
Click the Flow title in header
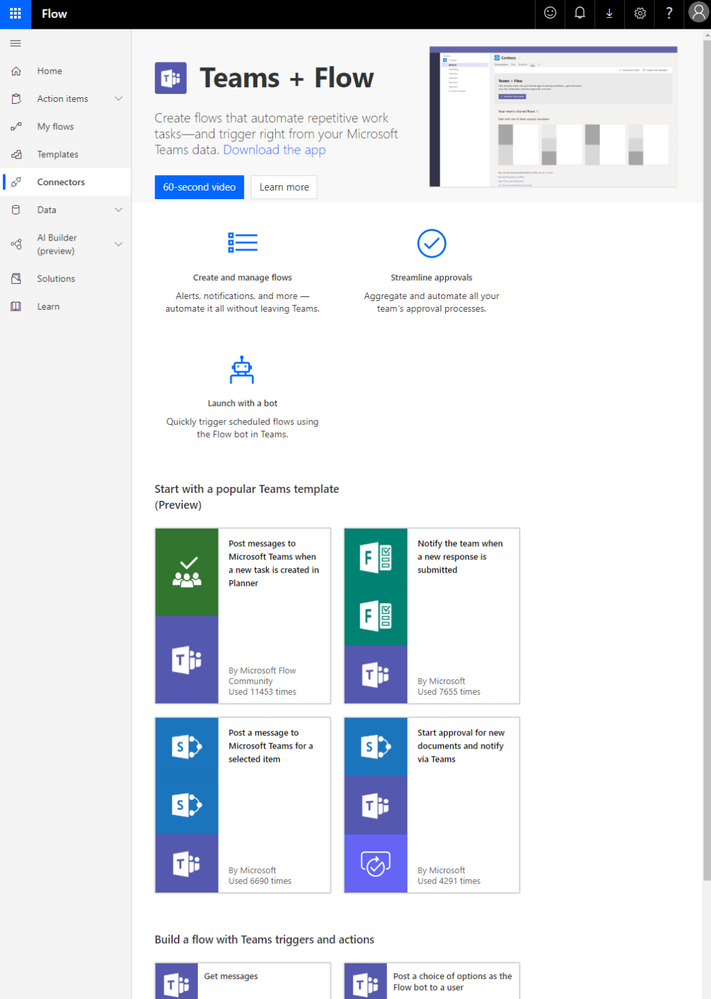(x=54, y=13)
